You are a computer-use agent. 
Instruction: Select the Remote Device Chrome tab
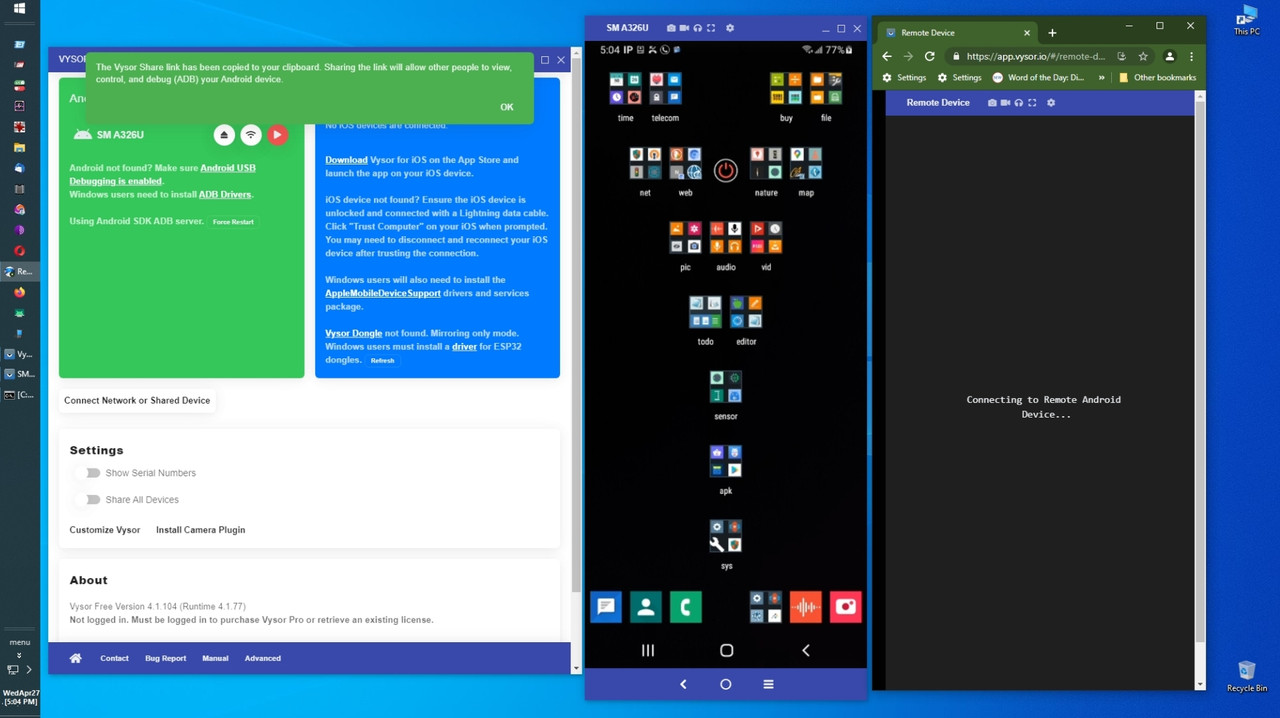958,32
